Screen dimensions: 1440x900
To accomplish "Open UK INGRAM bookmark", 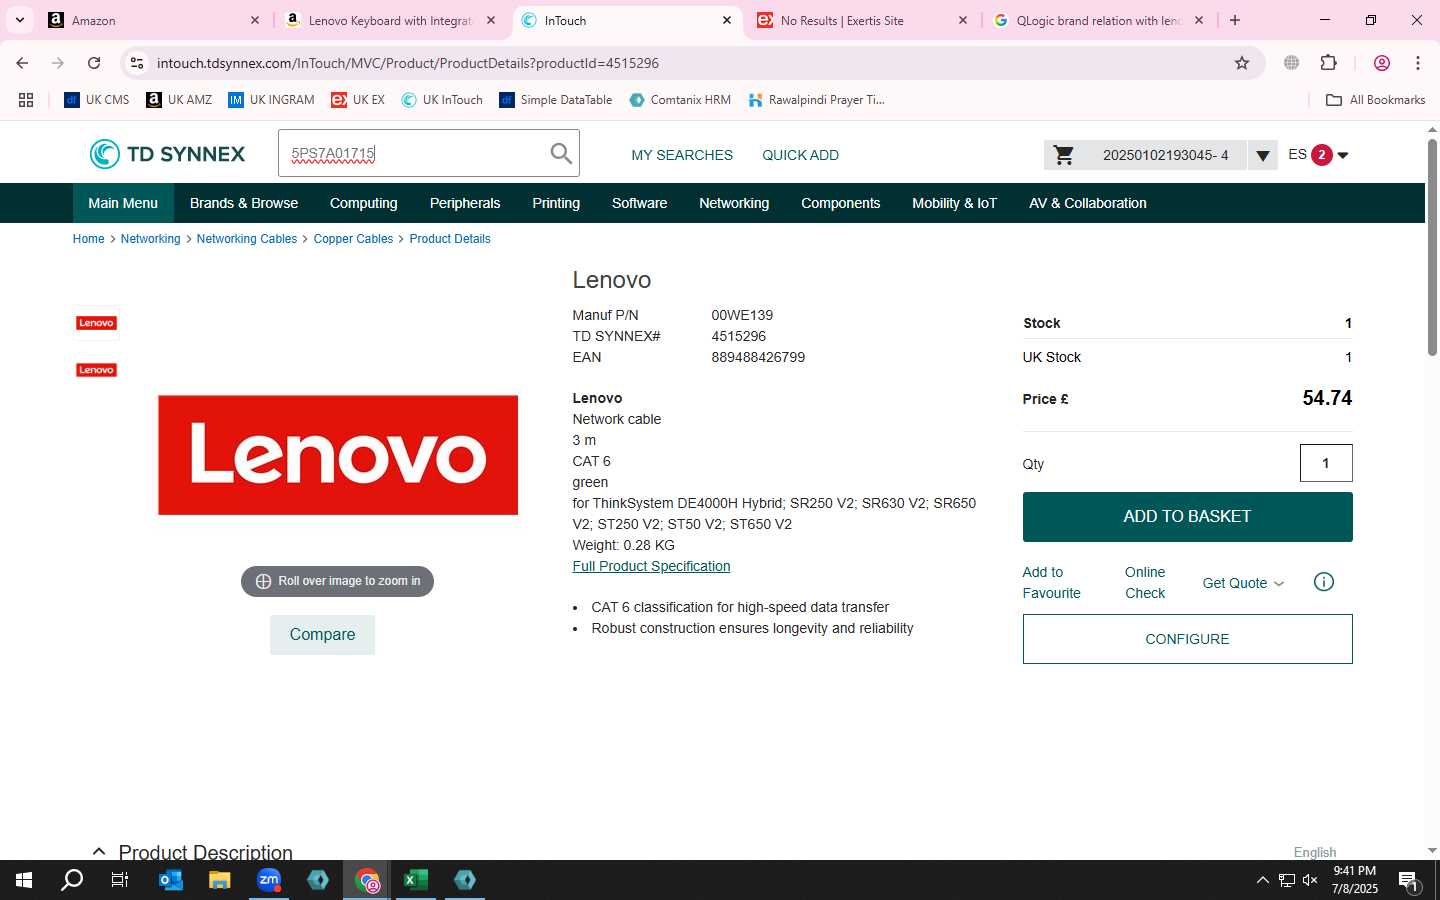I will (x=271, y=100).
